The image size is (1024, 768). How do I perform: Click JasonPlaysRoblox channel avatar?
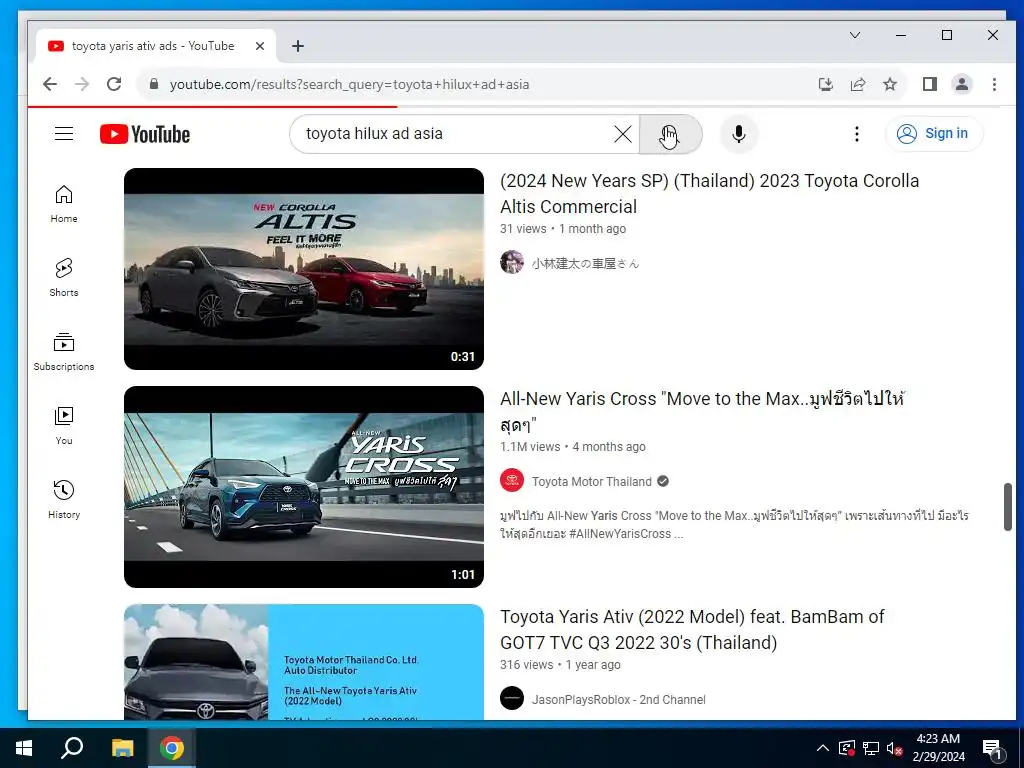[x=512, y=698]
